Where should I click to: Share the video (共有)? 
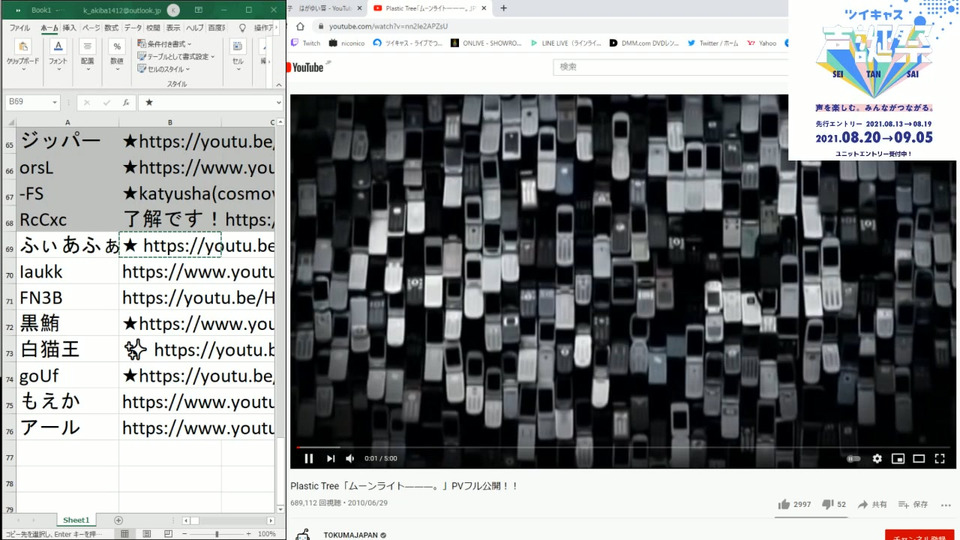point(872,504)
